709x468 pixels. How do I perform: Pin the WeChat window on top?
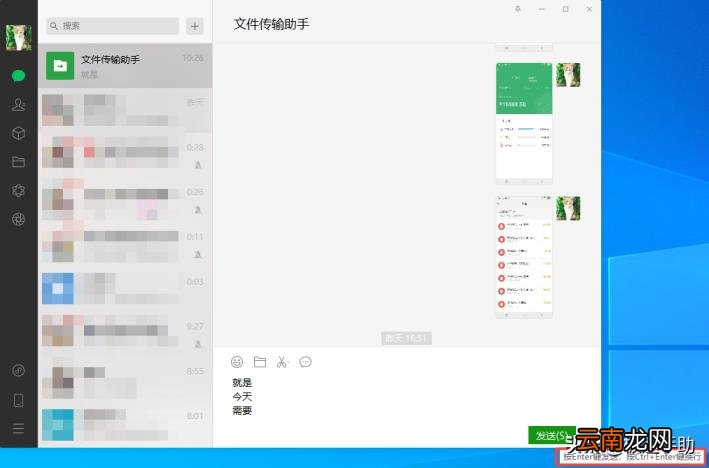pos(518,9)
